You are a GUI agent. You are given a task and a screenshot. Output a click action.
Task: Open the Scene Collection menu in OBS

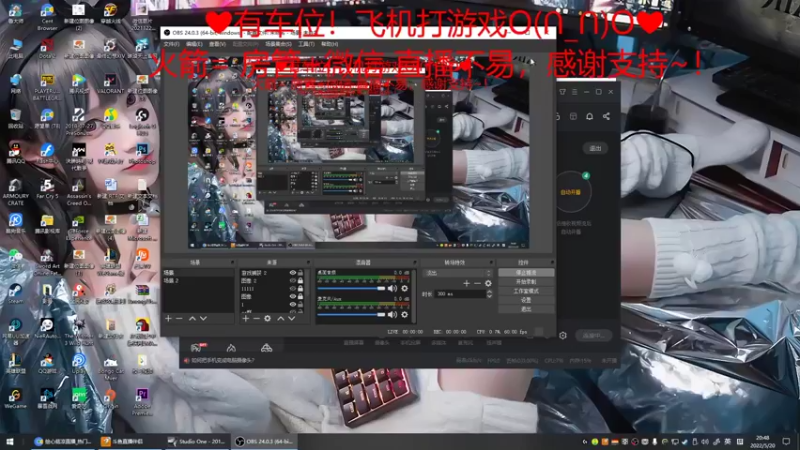(x=278, y=44)
